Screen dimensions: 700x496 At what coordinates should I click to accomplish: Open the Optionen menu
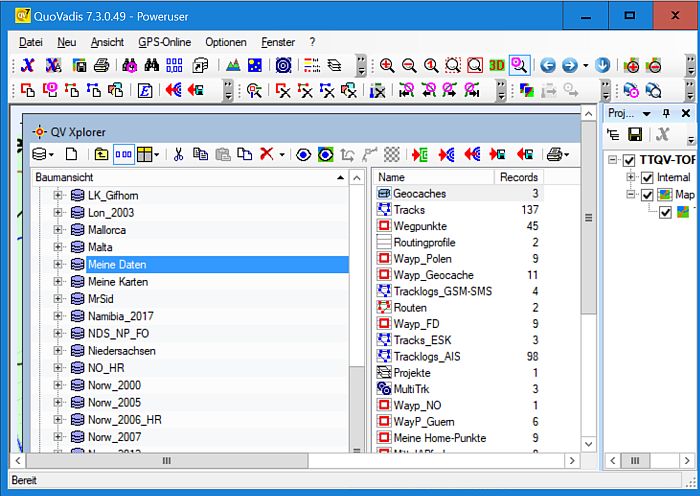click(x=226, y=42)
